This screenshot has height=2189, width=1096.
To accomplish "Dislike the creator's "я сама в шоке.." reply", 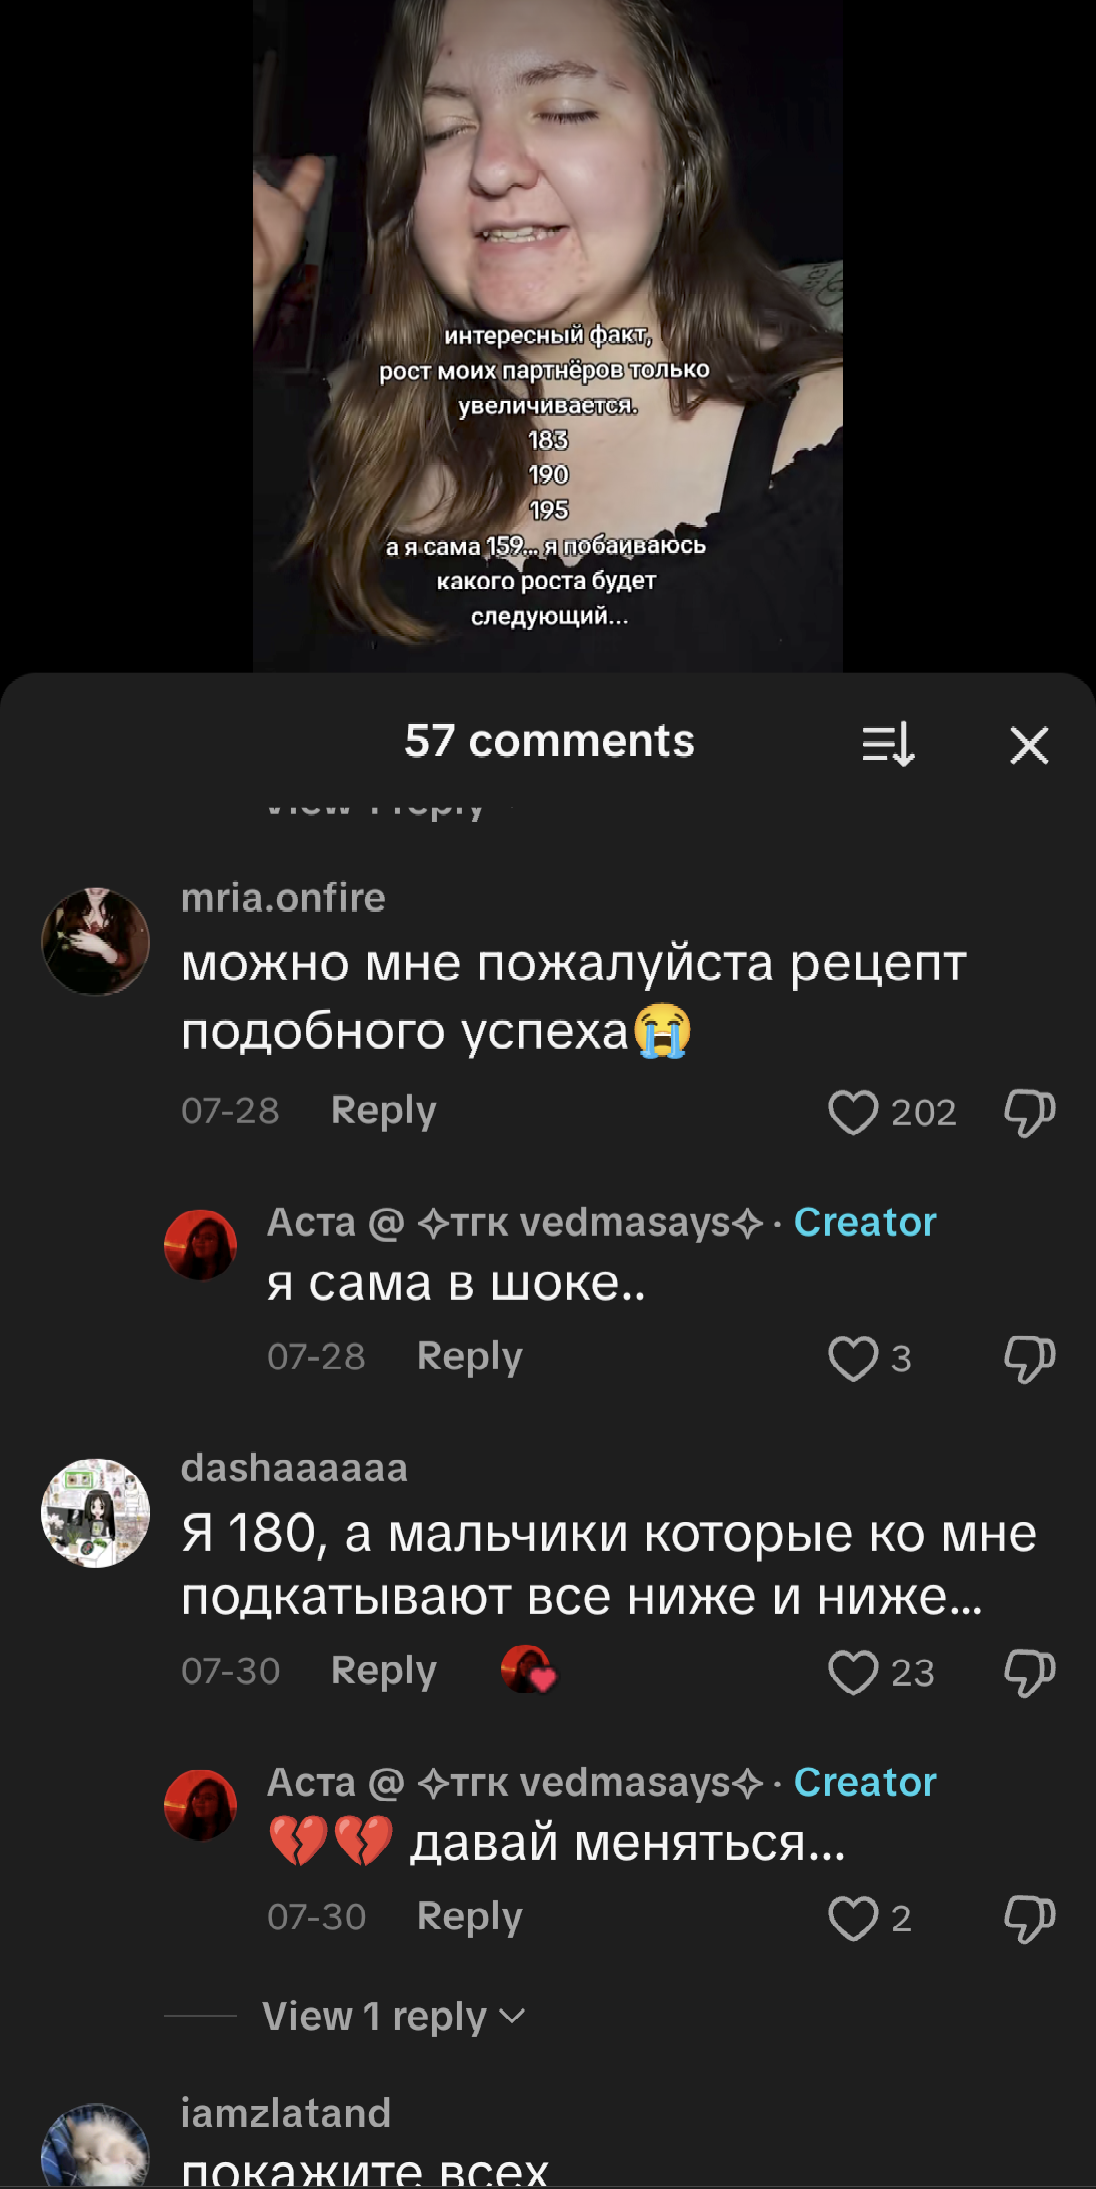I will tap(1030, 1358).
